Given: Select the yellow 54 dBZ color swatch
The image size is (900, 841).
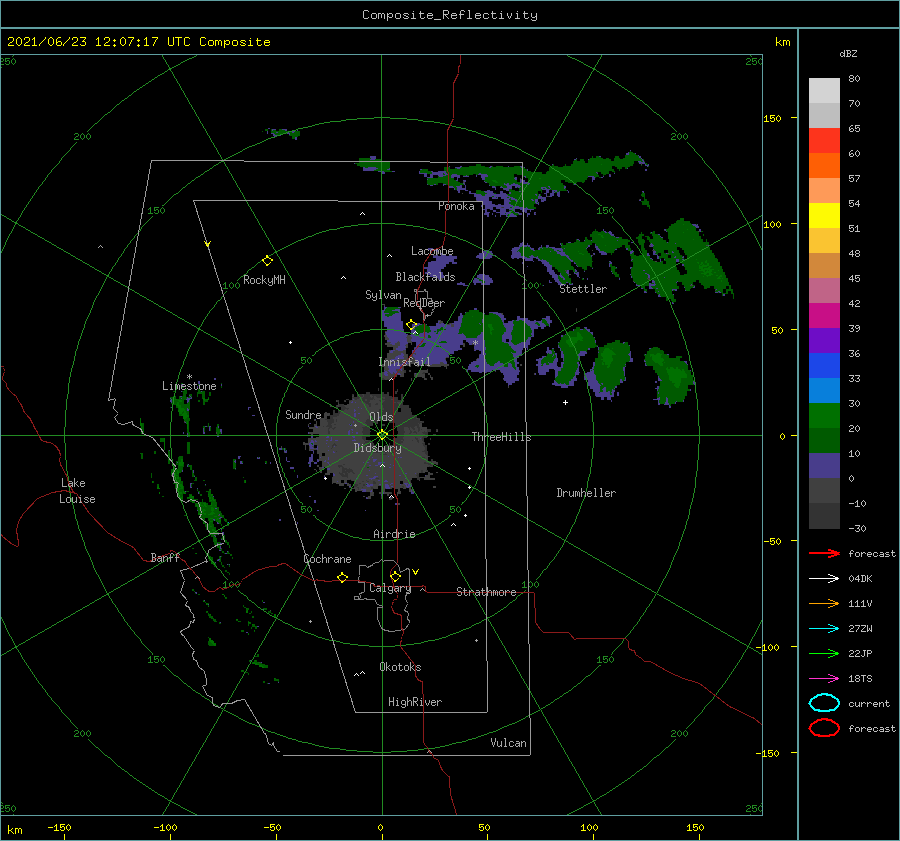Looking at the screenshot, I should click(x=824, y=215).
